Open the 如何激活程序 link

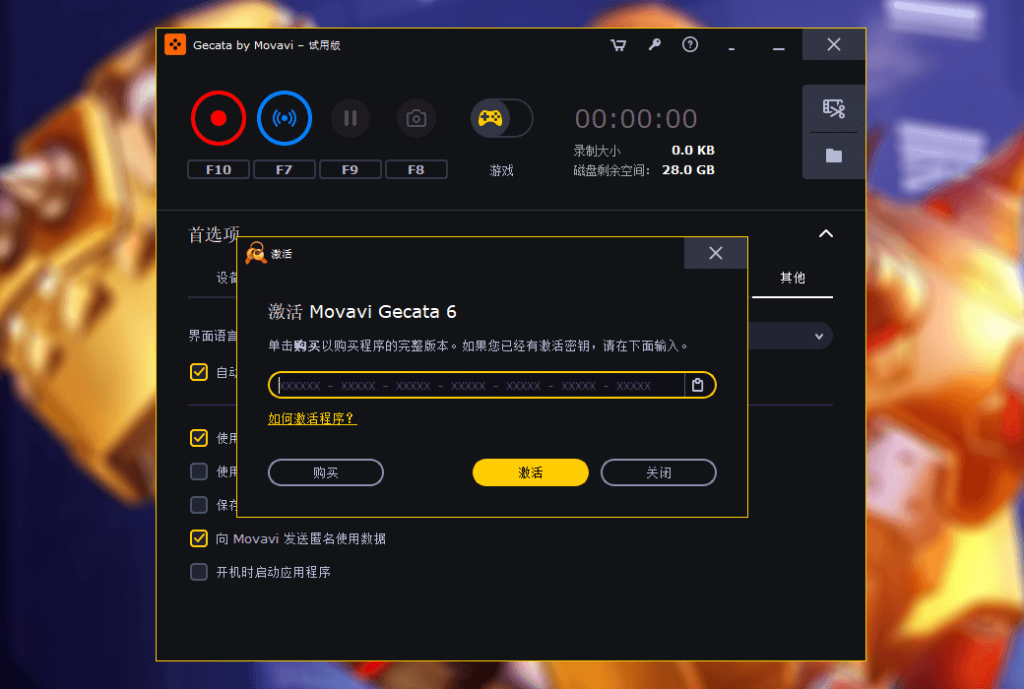[312, 419]
